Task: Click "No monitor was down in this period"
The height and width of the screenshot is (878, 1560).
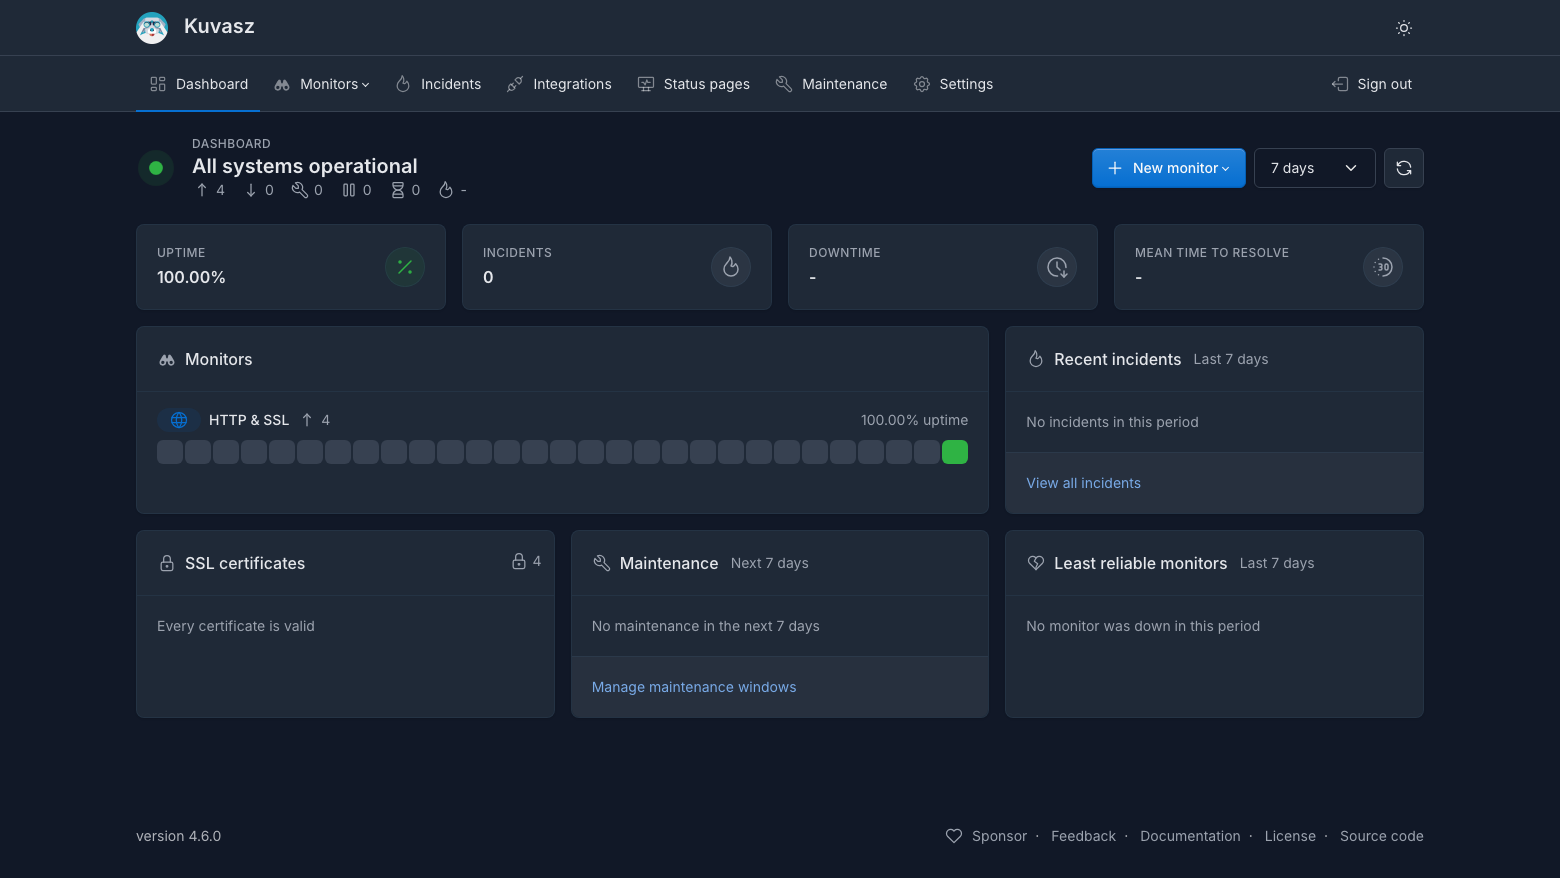Action: point(1143,626)
